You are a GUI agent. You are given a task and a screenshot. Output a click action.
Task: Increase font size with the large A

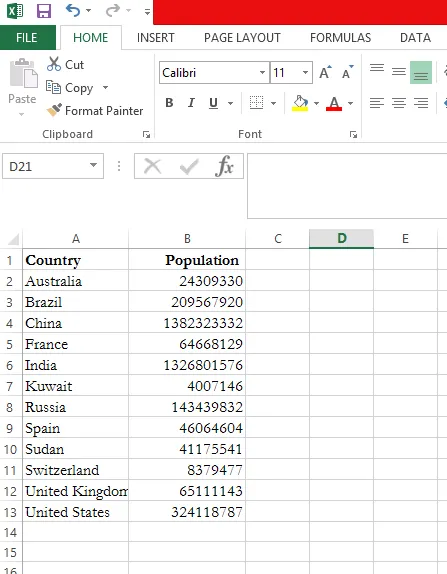(325, 72)
